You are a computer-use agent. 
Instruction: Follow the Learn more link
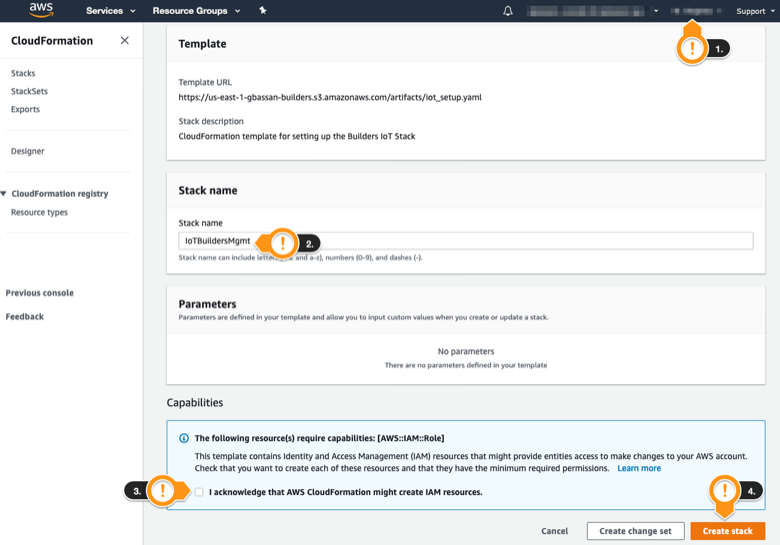tap(639, 468)
